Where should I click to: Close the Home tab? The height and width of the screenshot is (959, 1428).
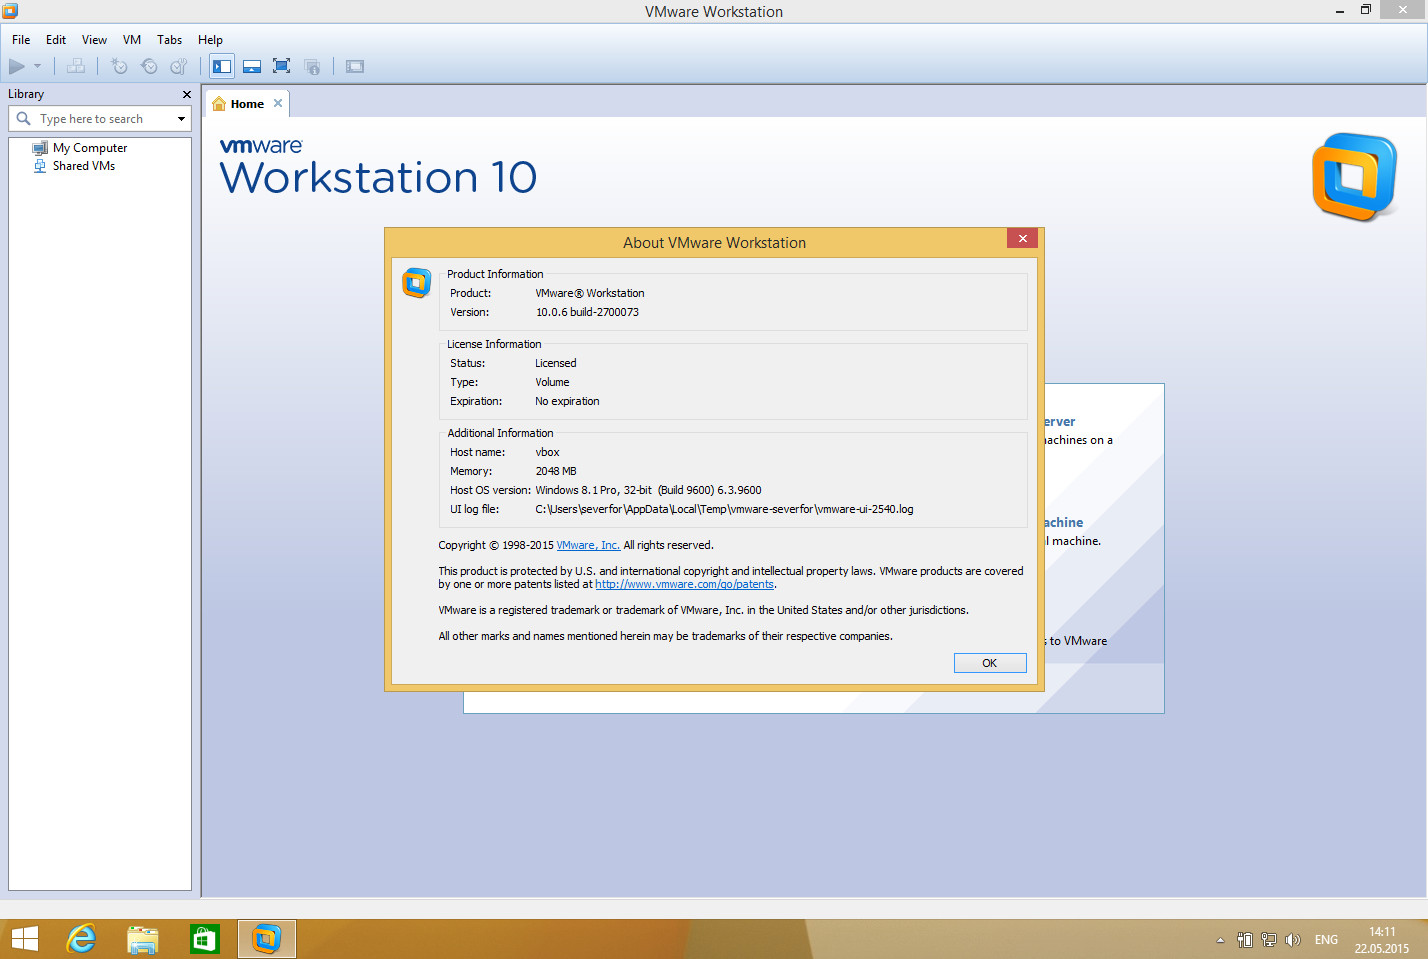[x=278, y=103]
